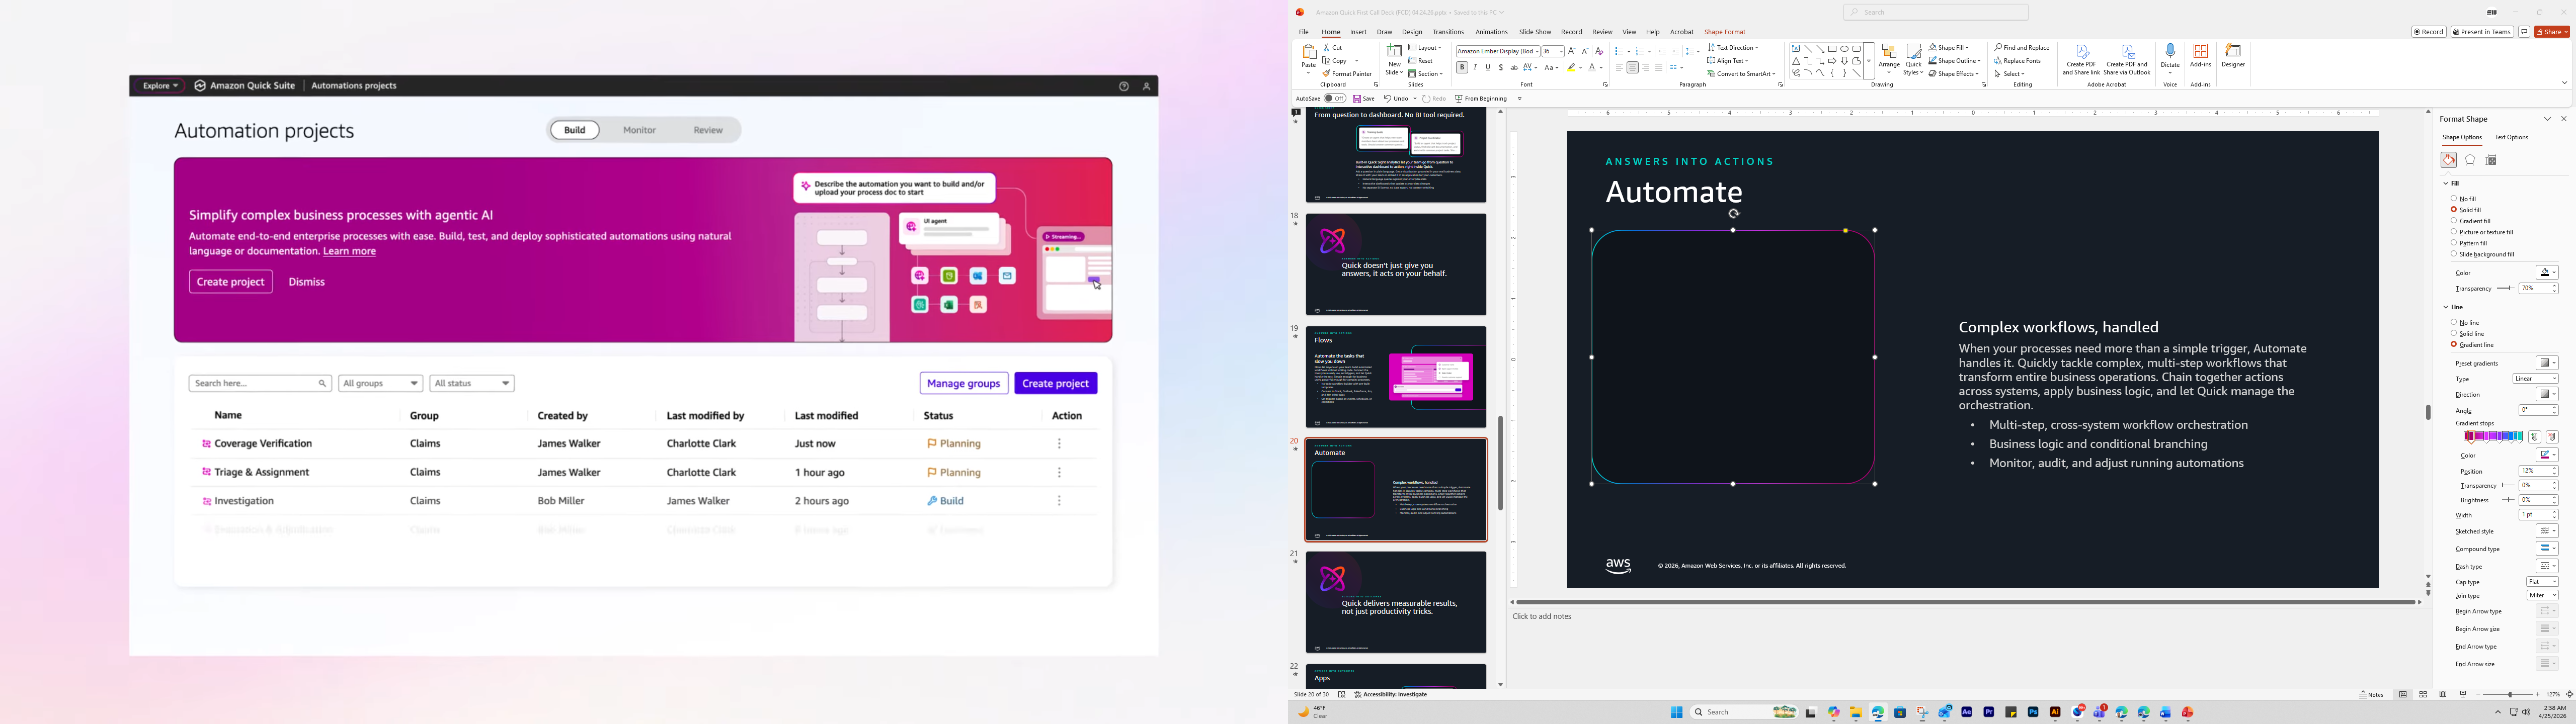
Task: Open Effects pentagon tab in Format Shape
Action: tap(2470, 160)
